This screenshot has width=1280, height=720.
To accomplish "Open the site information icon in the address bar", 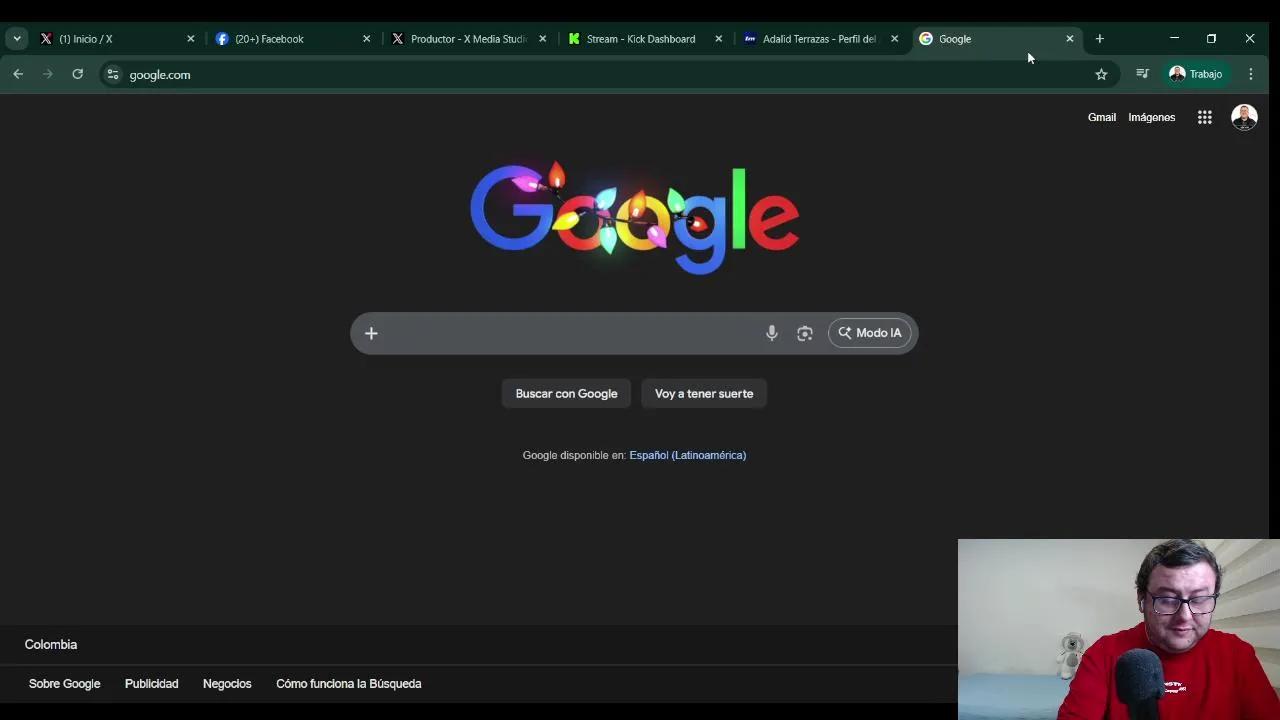I will 113,74.
